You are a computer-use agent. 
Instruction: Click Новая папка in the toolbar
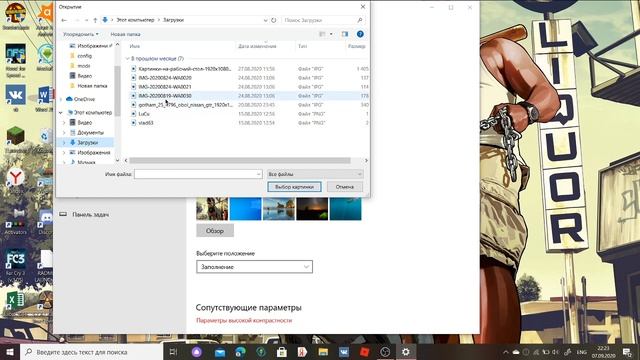pos(125,34)
